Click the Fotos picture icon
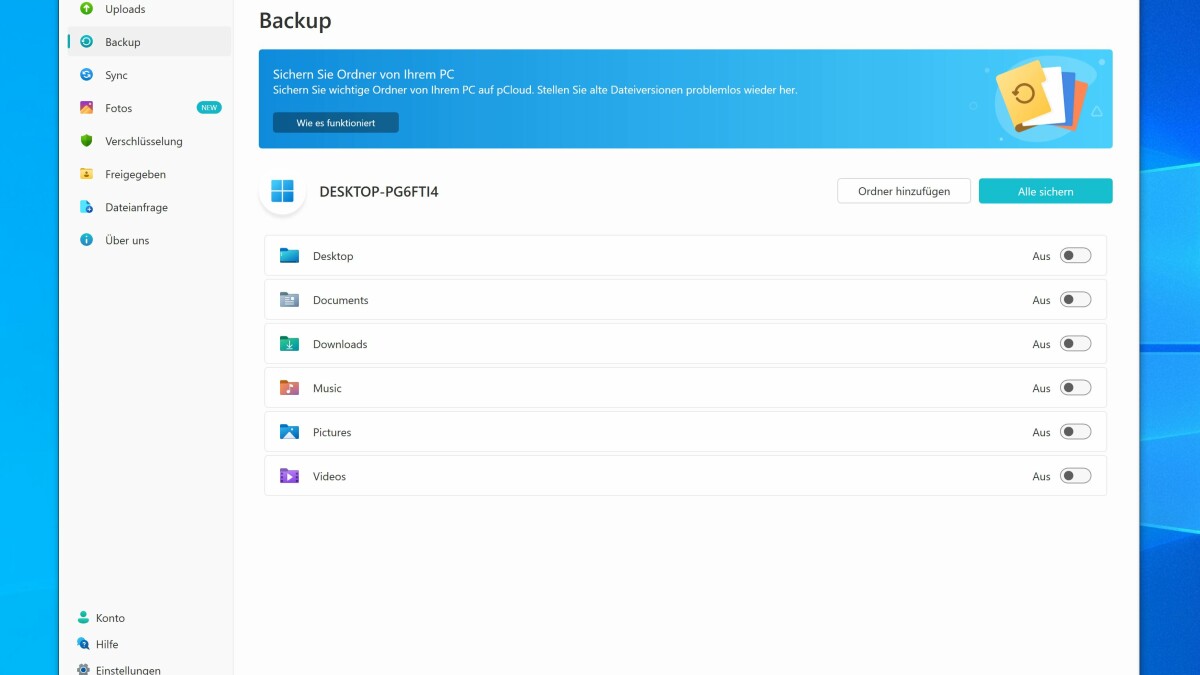This screenshot has width=1200, height=675. [x=86, y=108]
